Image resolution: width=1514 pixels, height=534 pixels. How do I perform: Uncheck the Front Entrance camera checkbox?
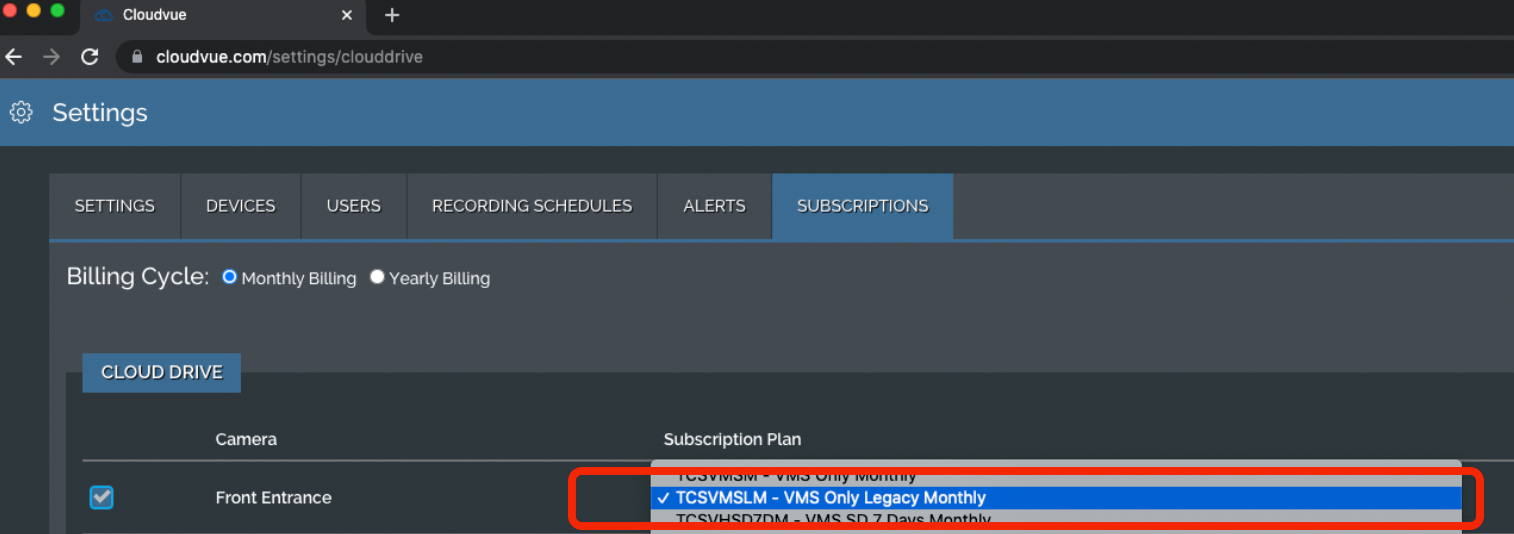point(101,497)
